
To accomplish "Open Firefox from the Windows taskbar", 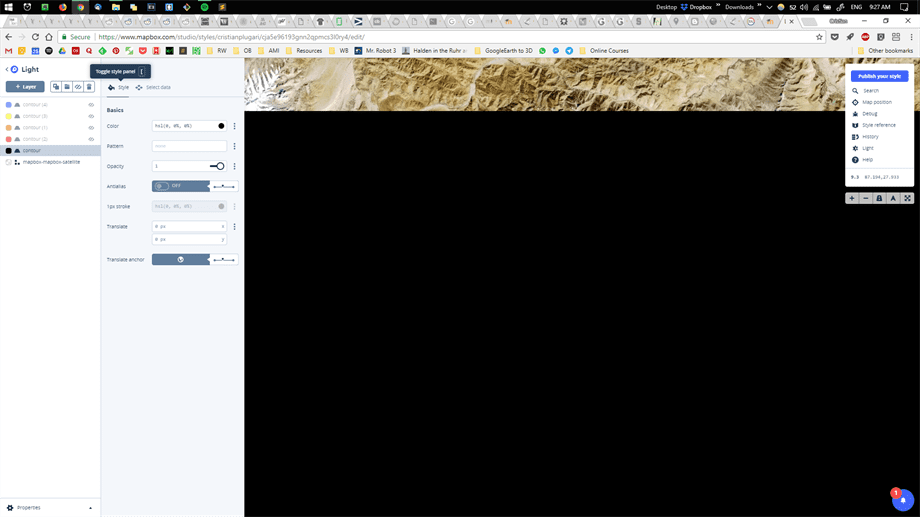I will pyautogui.click(x=63, y=7).
